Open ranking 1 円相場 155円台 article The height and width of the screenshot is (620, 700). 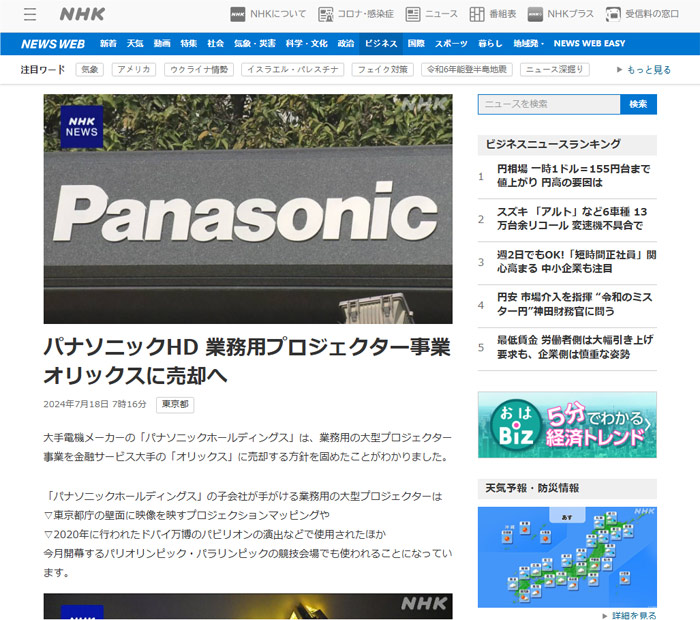tap(574, 176)
